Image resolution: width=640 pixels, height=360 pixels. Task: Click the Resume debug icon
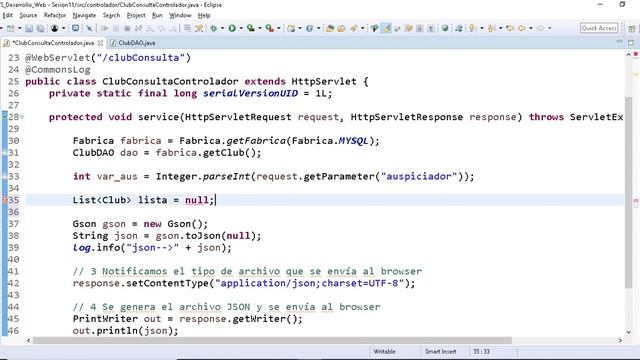click(x=104, y=28)
